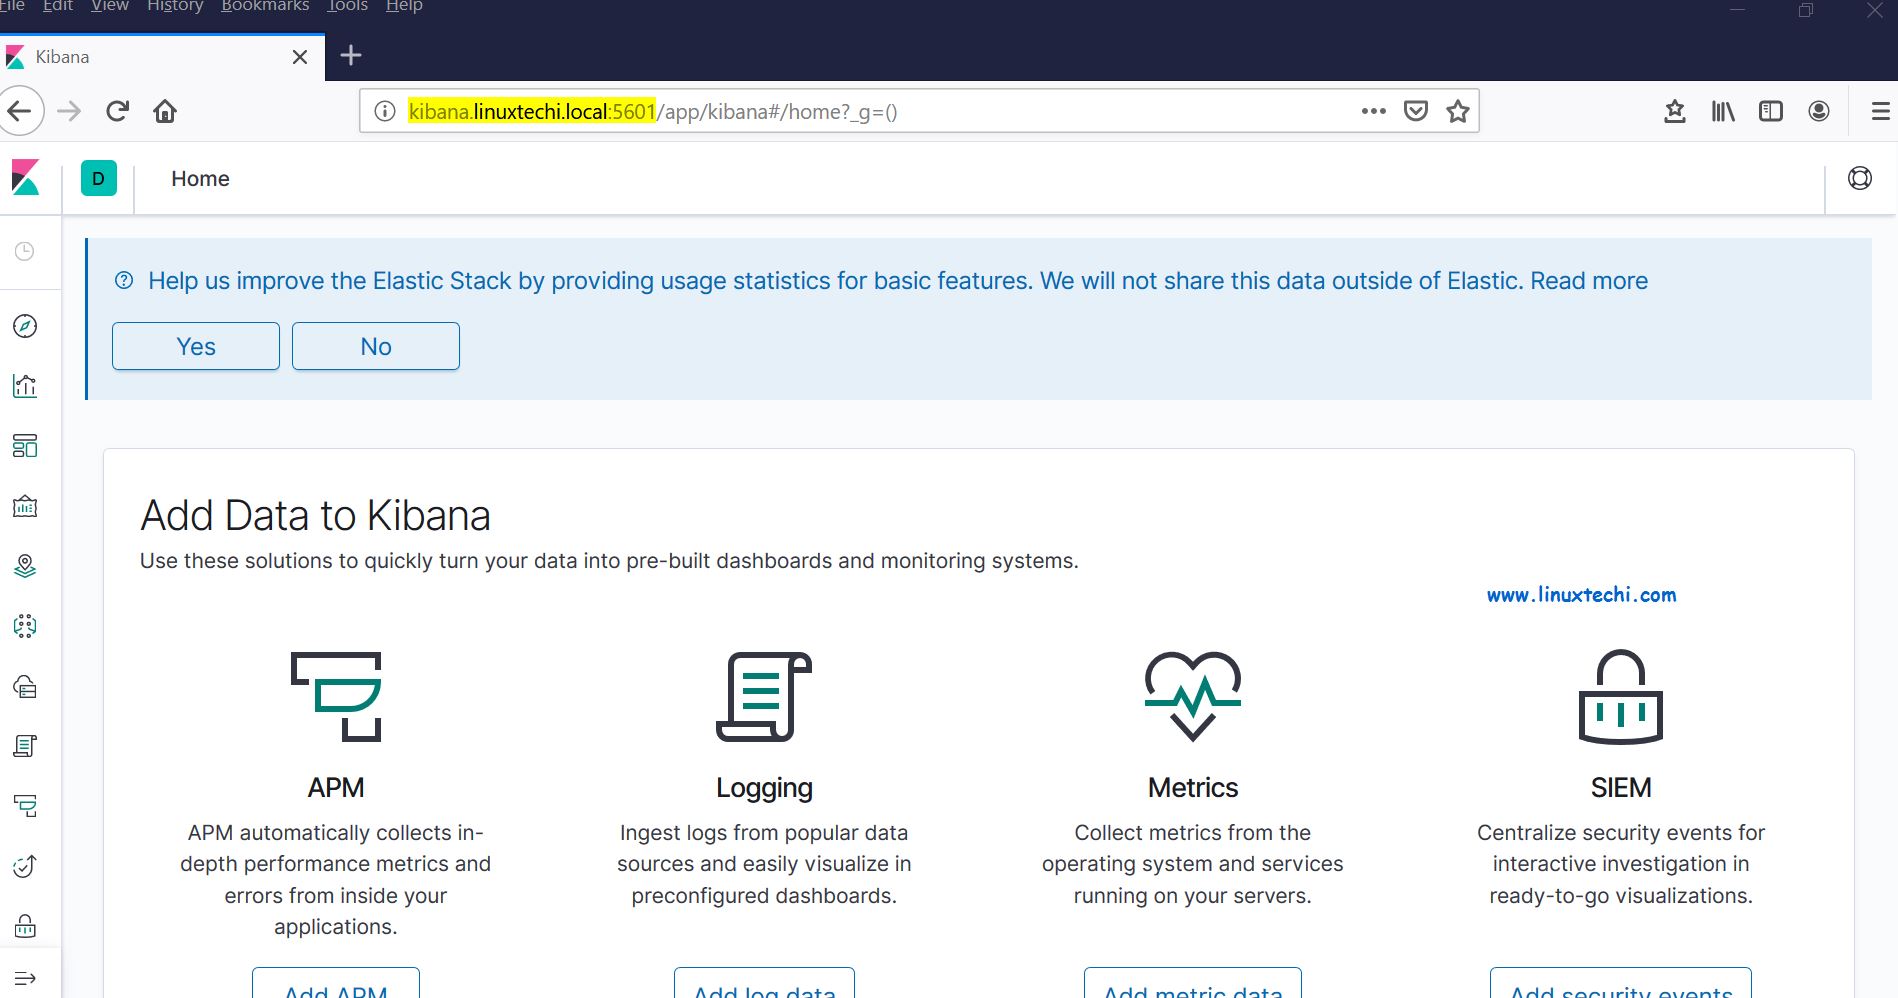Image resolution: width=1898 pixels, height=998 pixels.
Task: Click the Kibana logo top left
Action: (24, 178)
